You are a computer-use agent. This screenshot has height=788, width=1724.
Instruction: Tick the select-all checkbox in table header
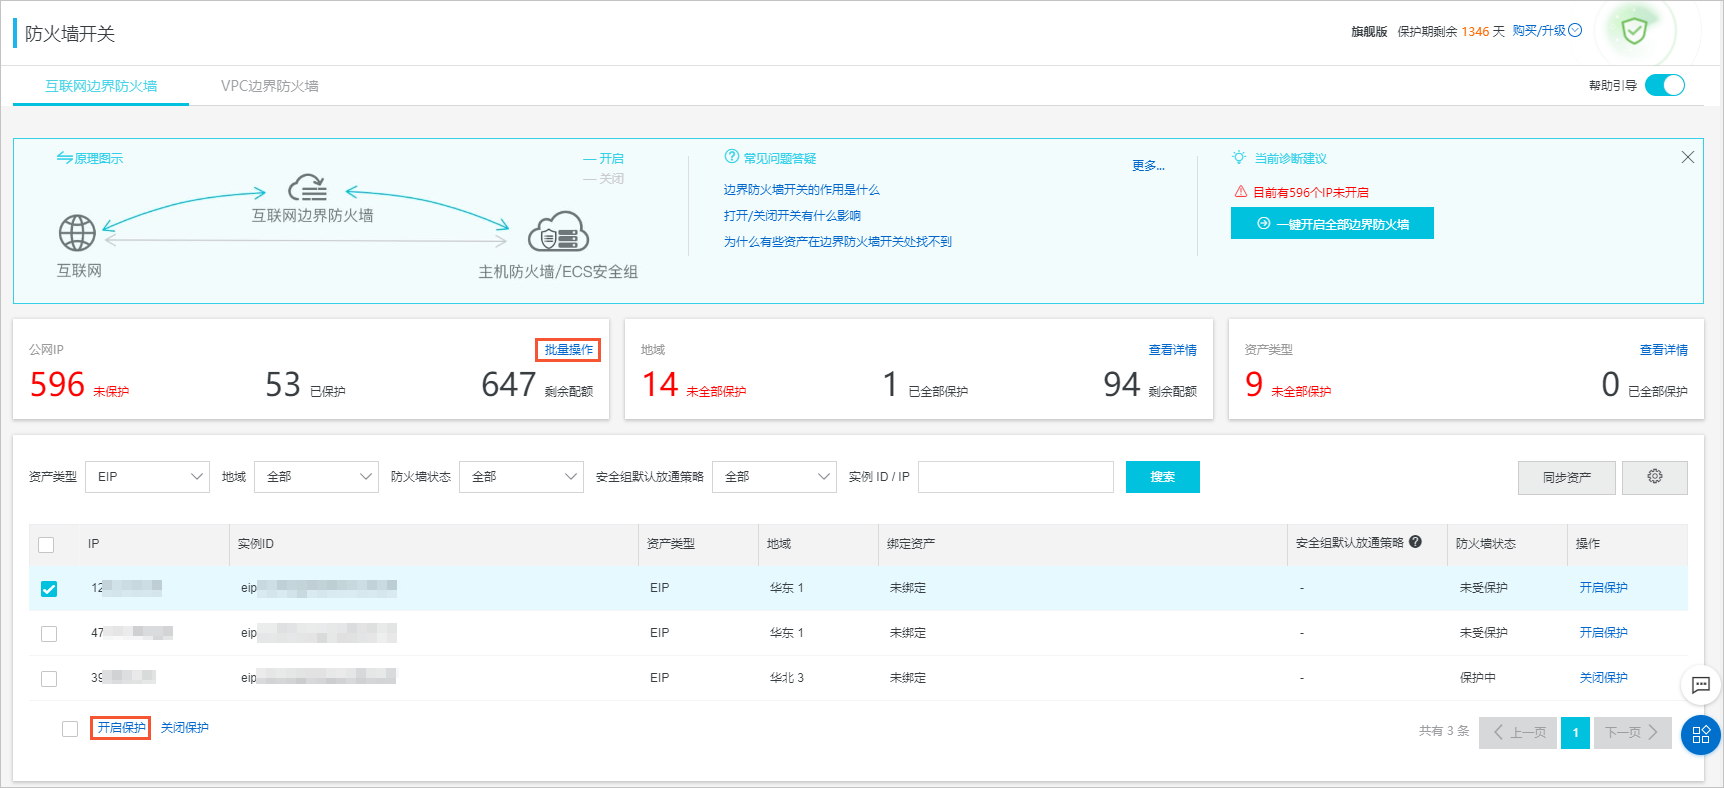point(46,545)
